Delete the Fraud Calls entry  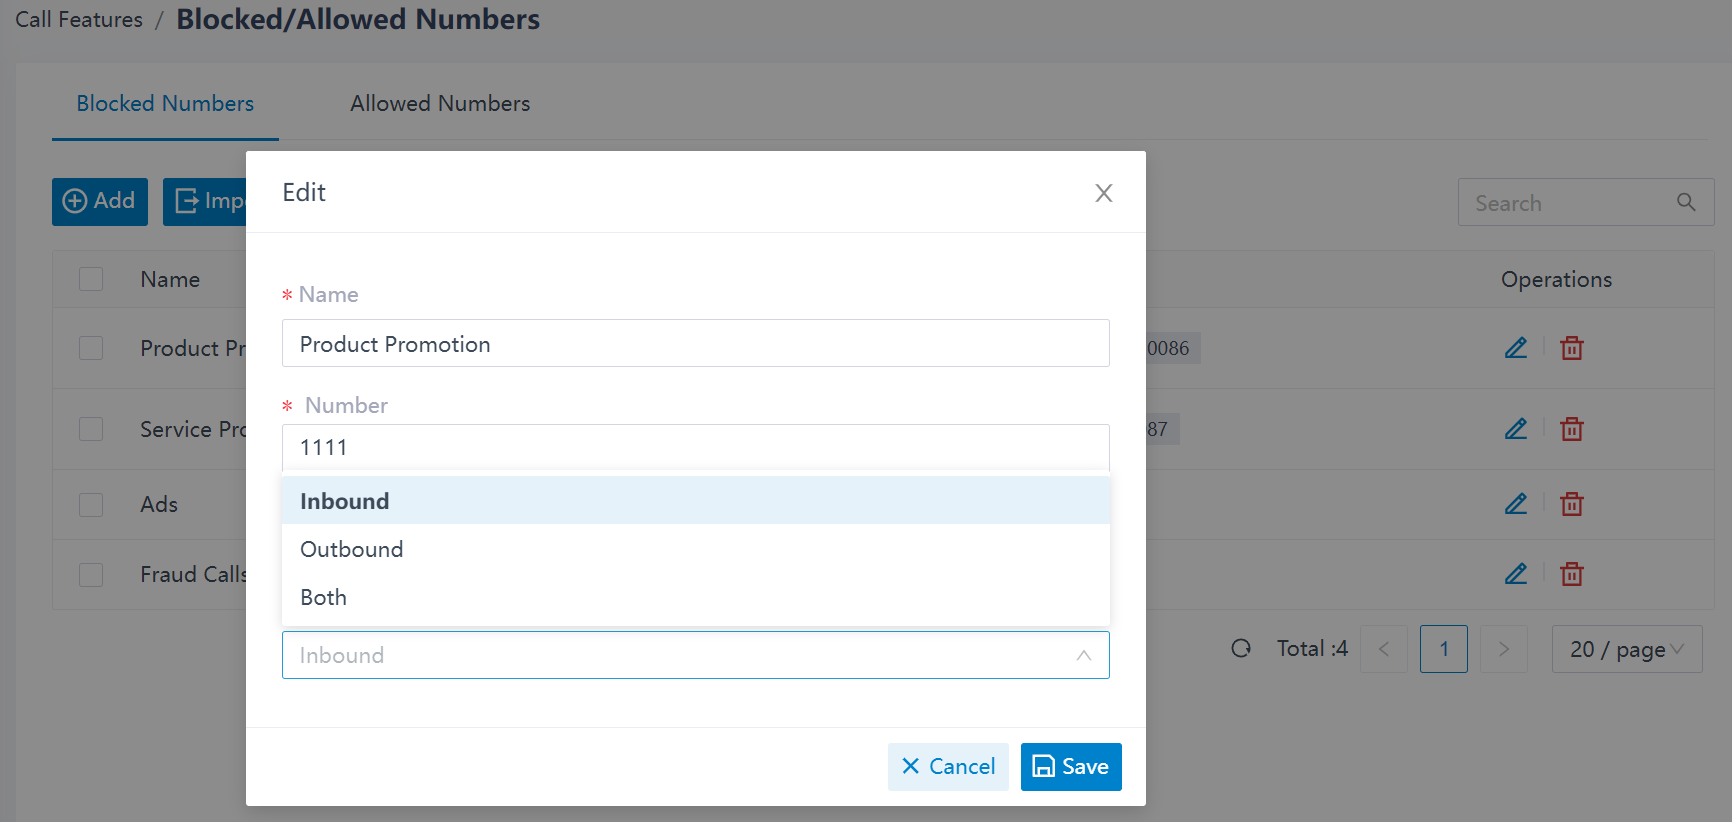pos(1572,574)
